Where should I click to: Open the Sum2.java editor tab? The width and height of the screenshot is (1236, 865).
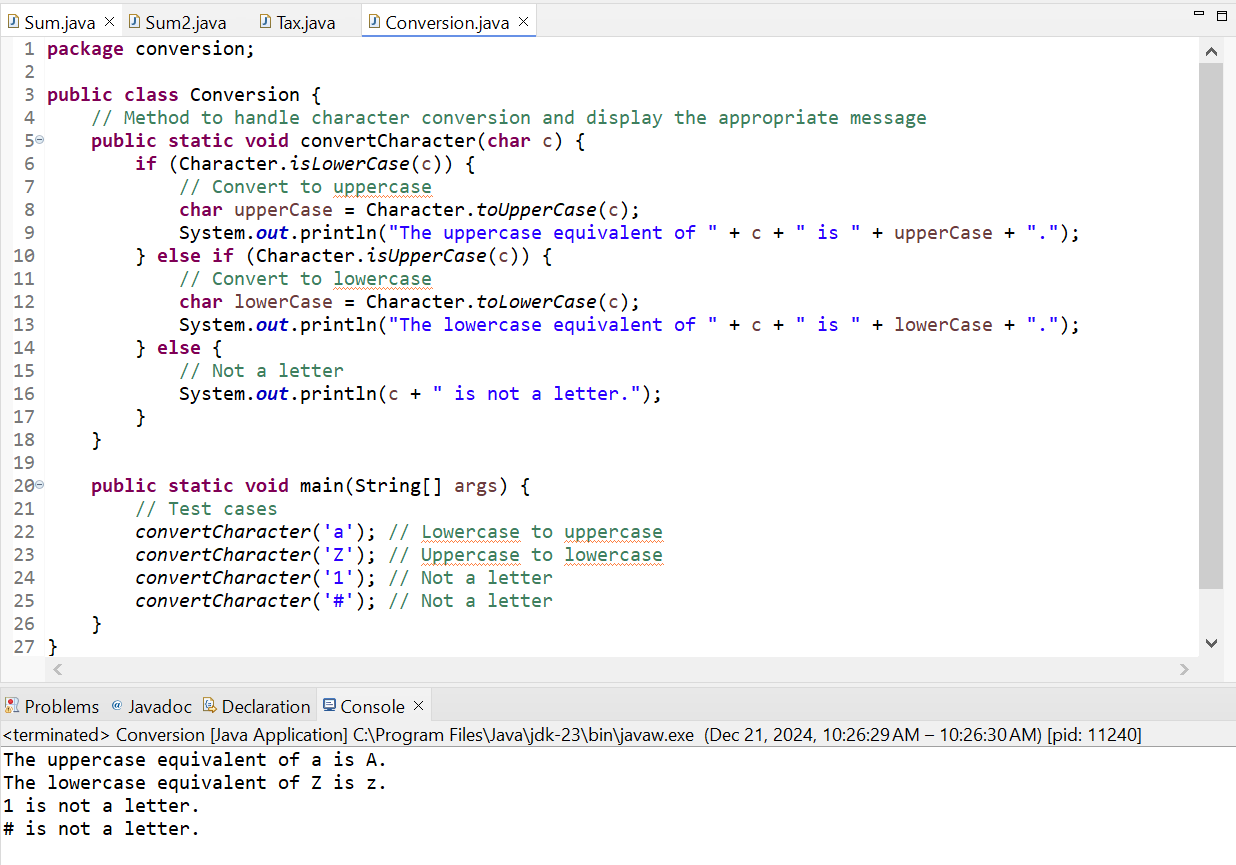click(185, 22)
